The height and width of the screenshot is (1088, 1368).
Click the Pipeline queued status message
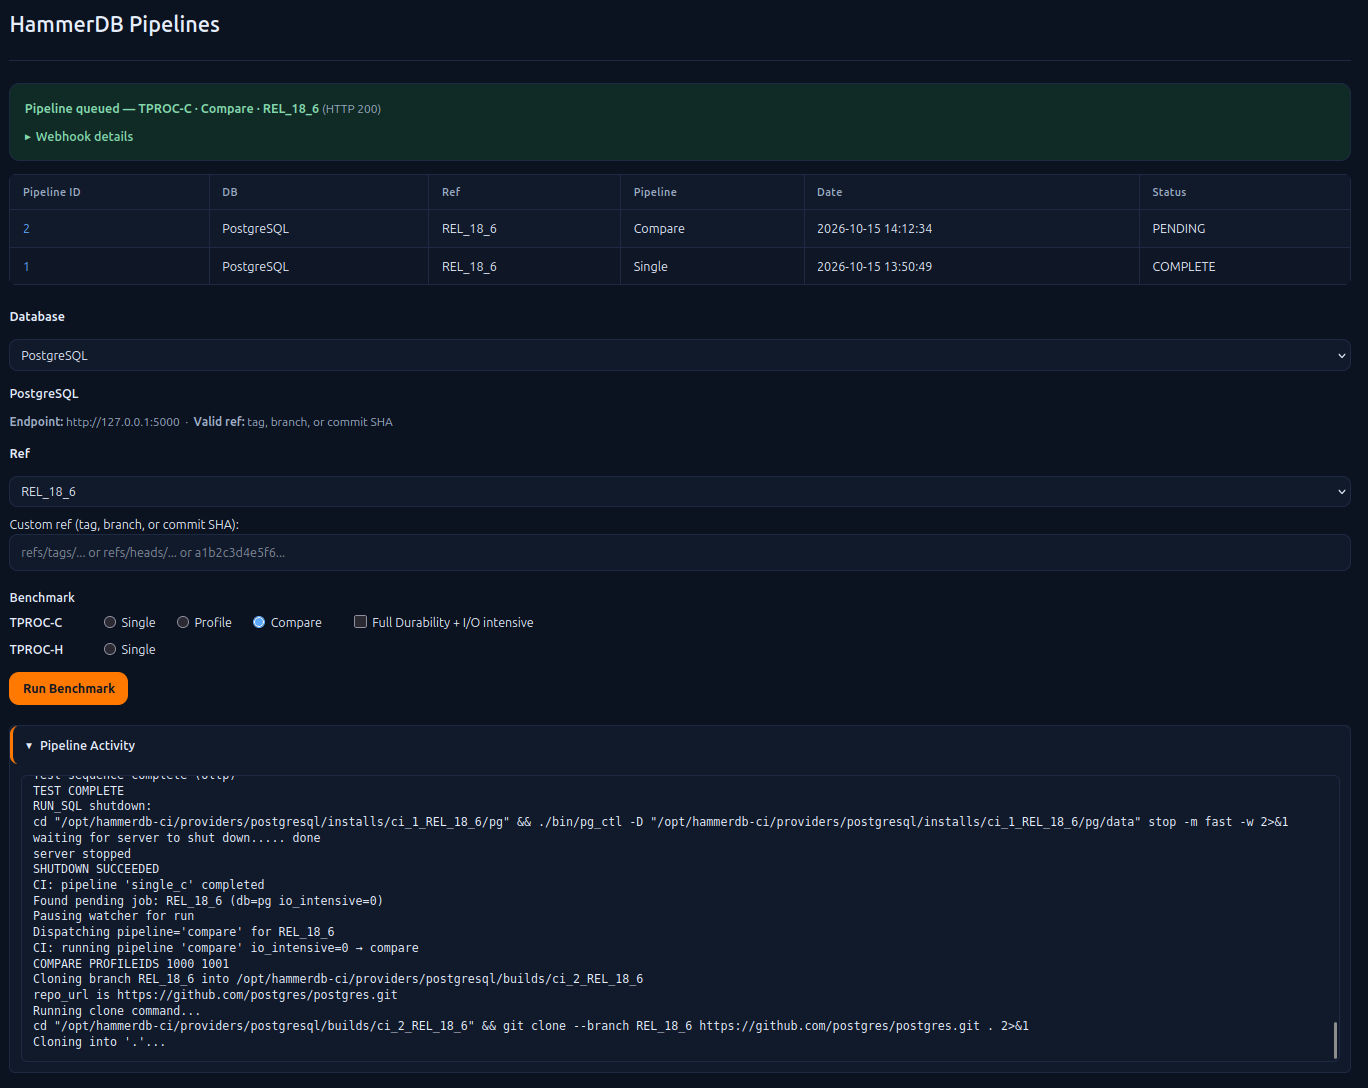tap(202, 108)
